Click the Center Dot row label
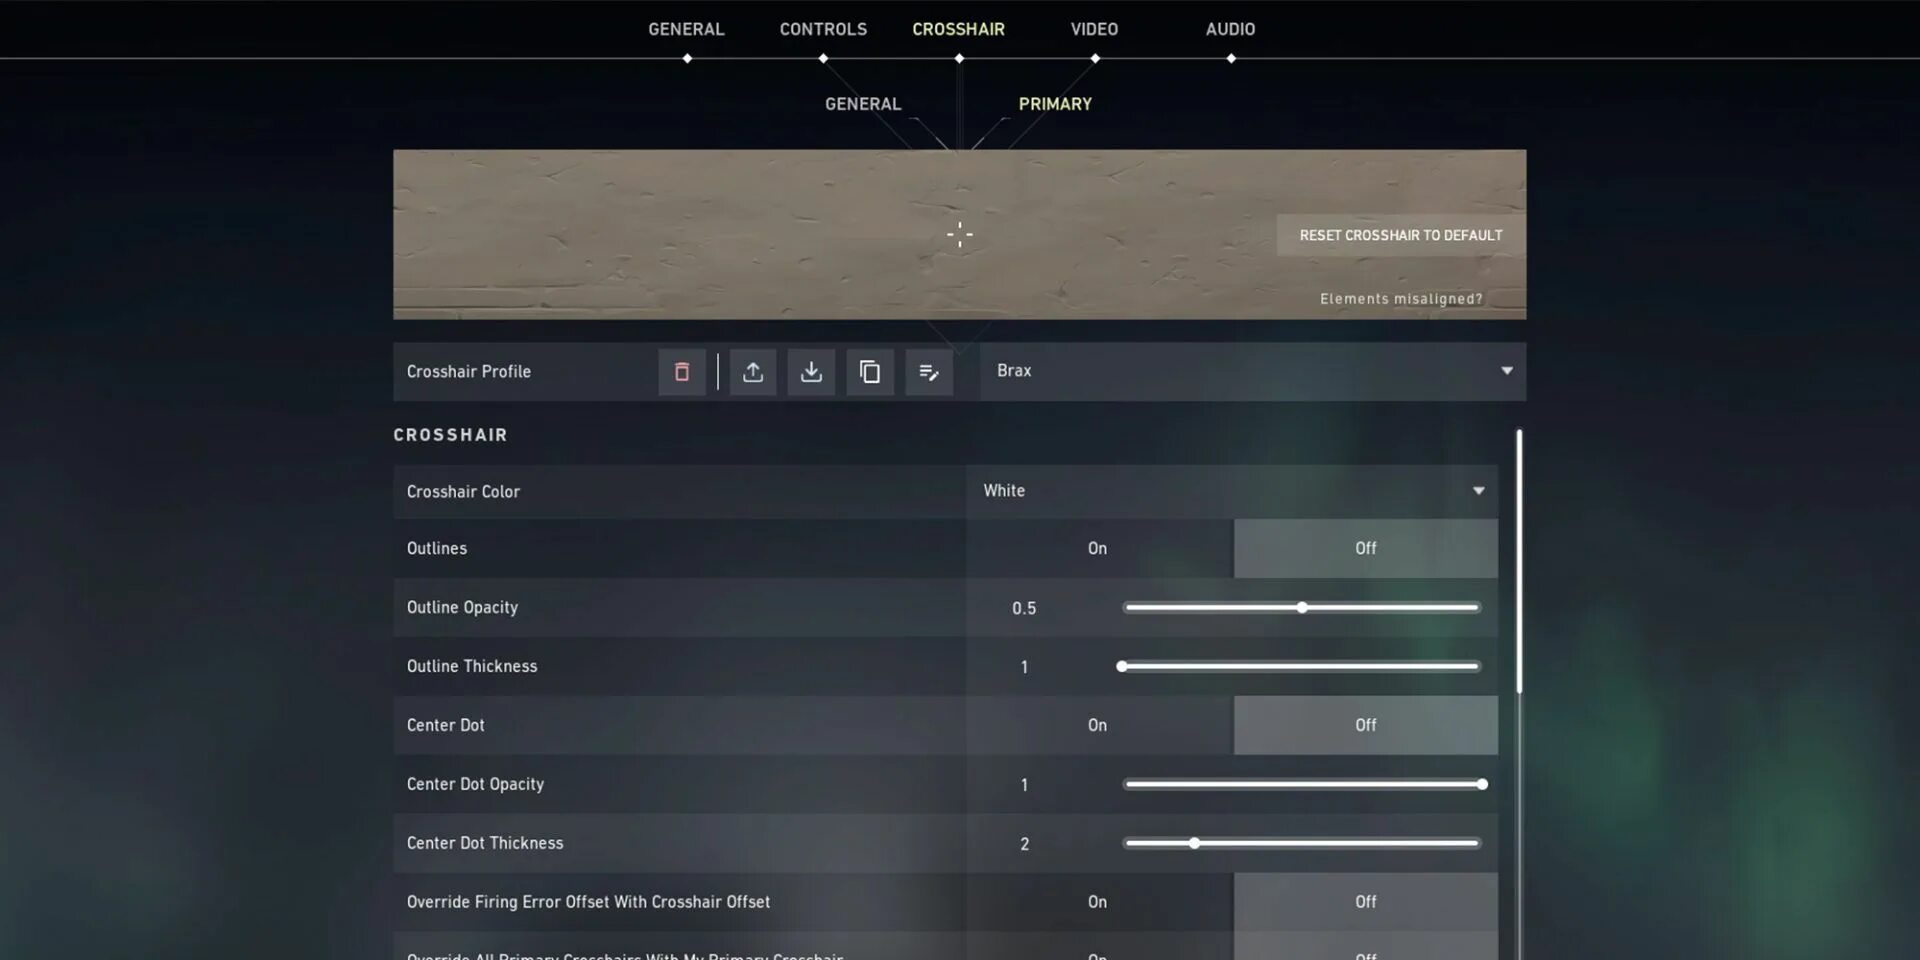The width and height of the screenshot is (1920, 960). [x=445, y=725]
